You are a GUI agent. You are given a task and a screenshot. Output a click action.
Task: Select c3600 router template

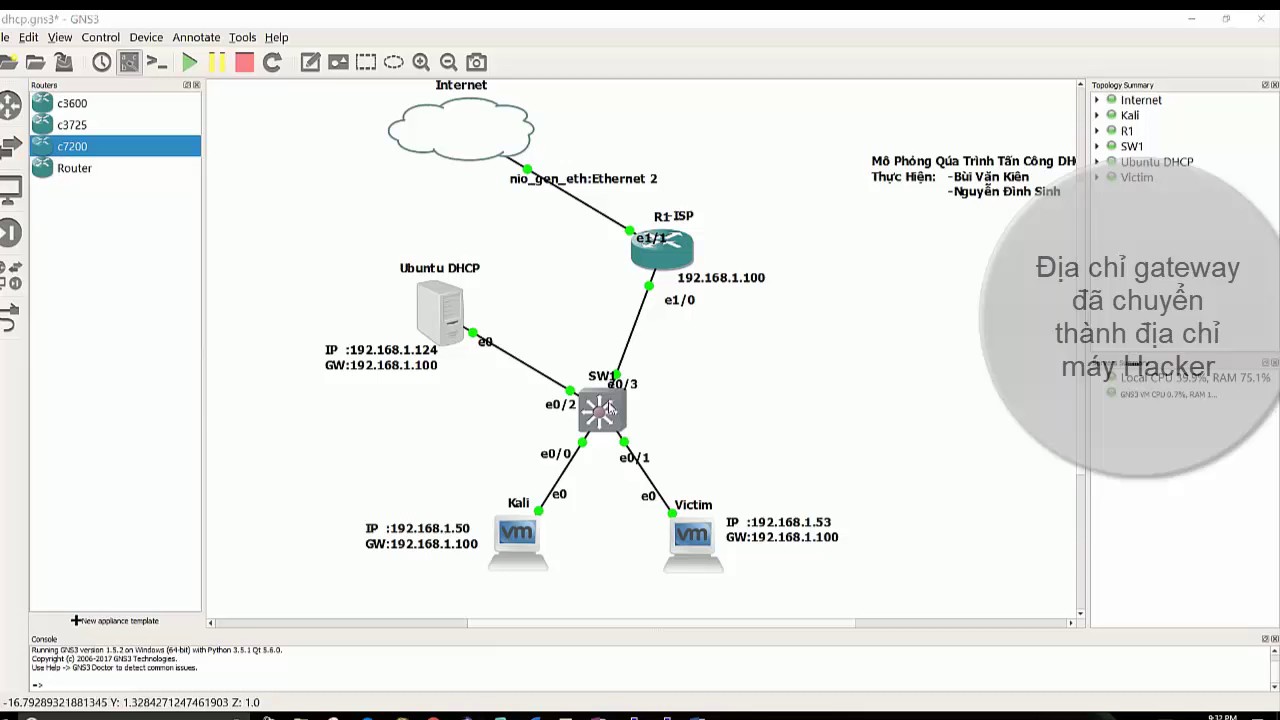pyautogui.click(x=115, y=103)
